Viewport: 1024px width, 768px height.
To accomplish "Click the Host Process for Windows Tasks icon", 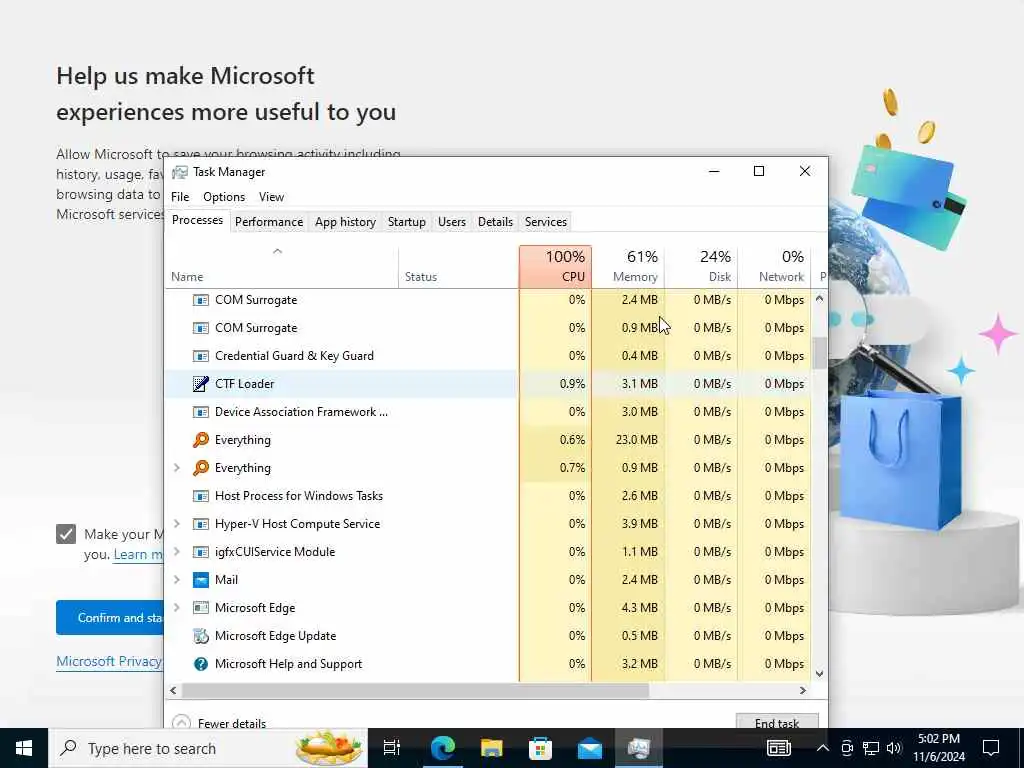I will point(200,496).
